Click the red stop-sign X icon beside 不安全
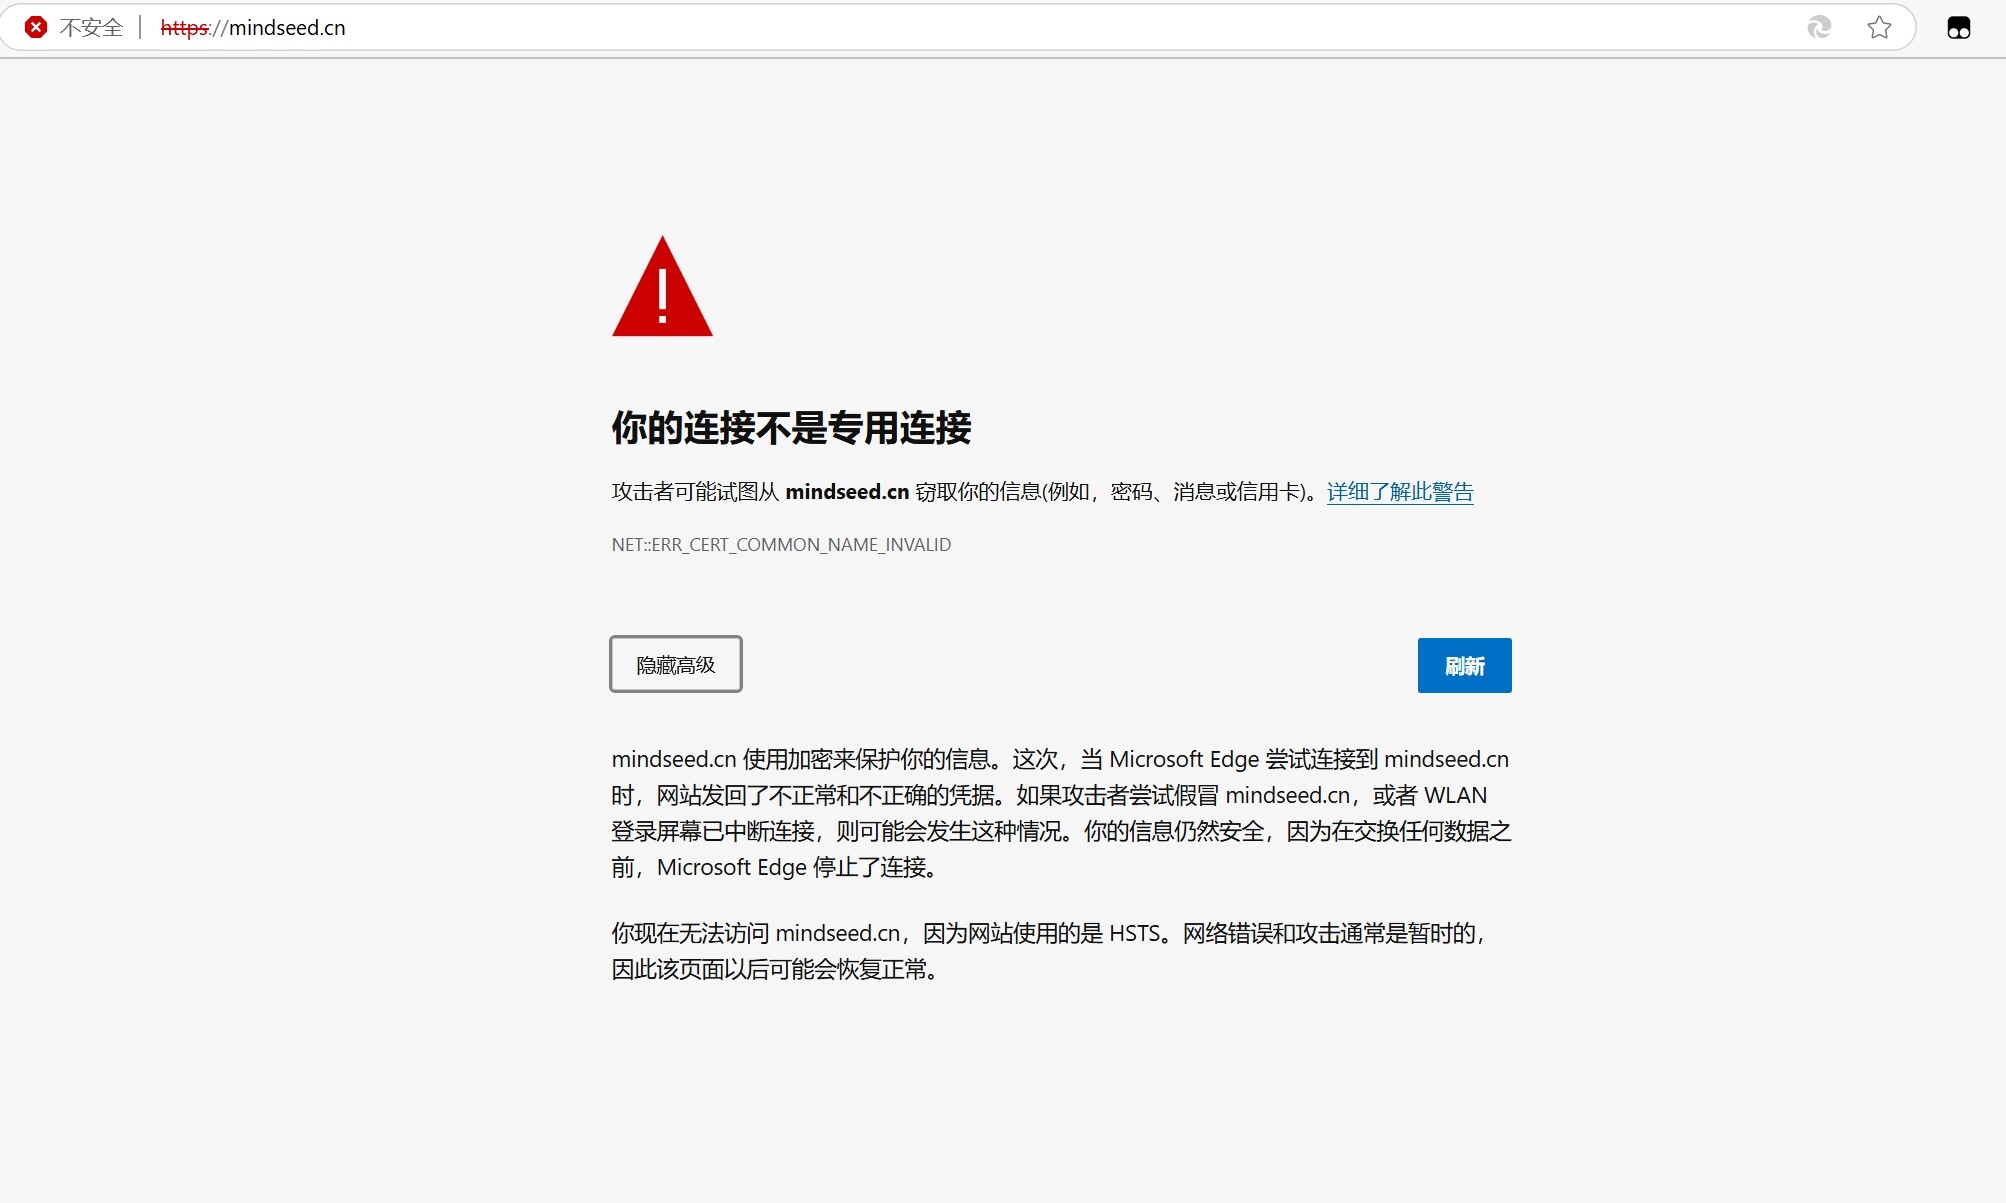2006x1203 pixels. [x=37, y=27]
